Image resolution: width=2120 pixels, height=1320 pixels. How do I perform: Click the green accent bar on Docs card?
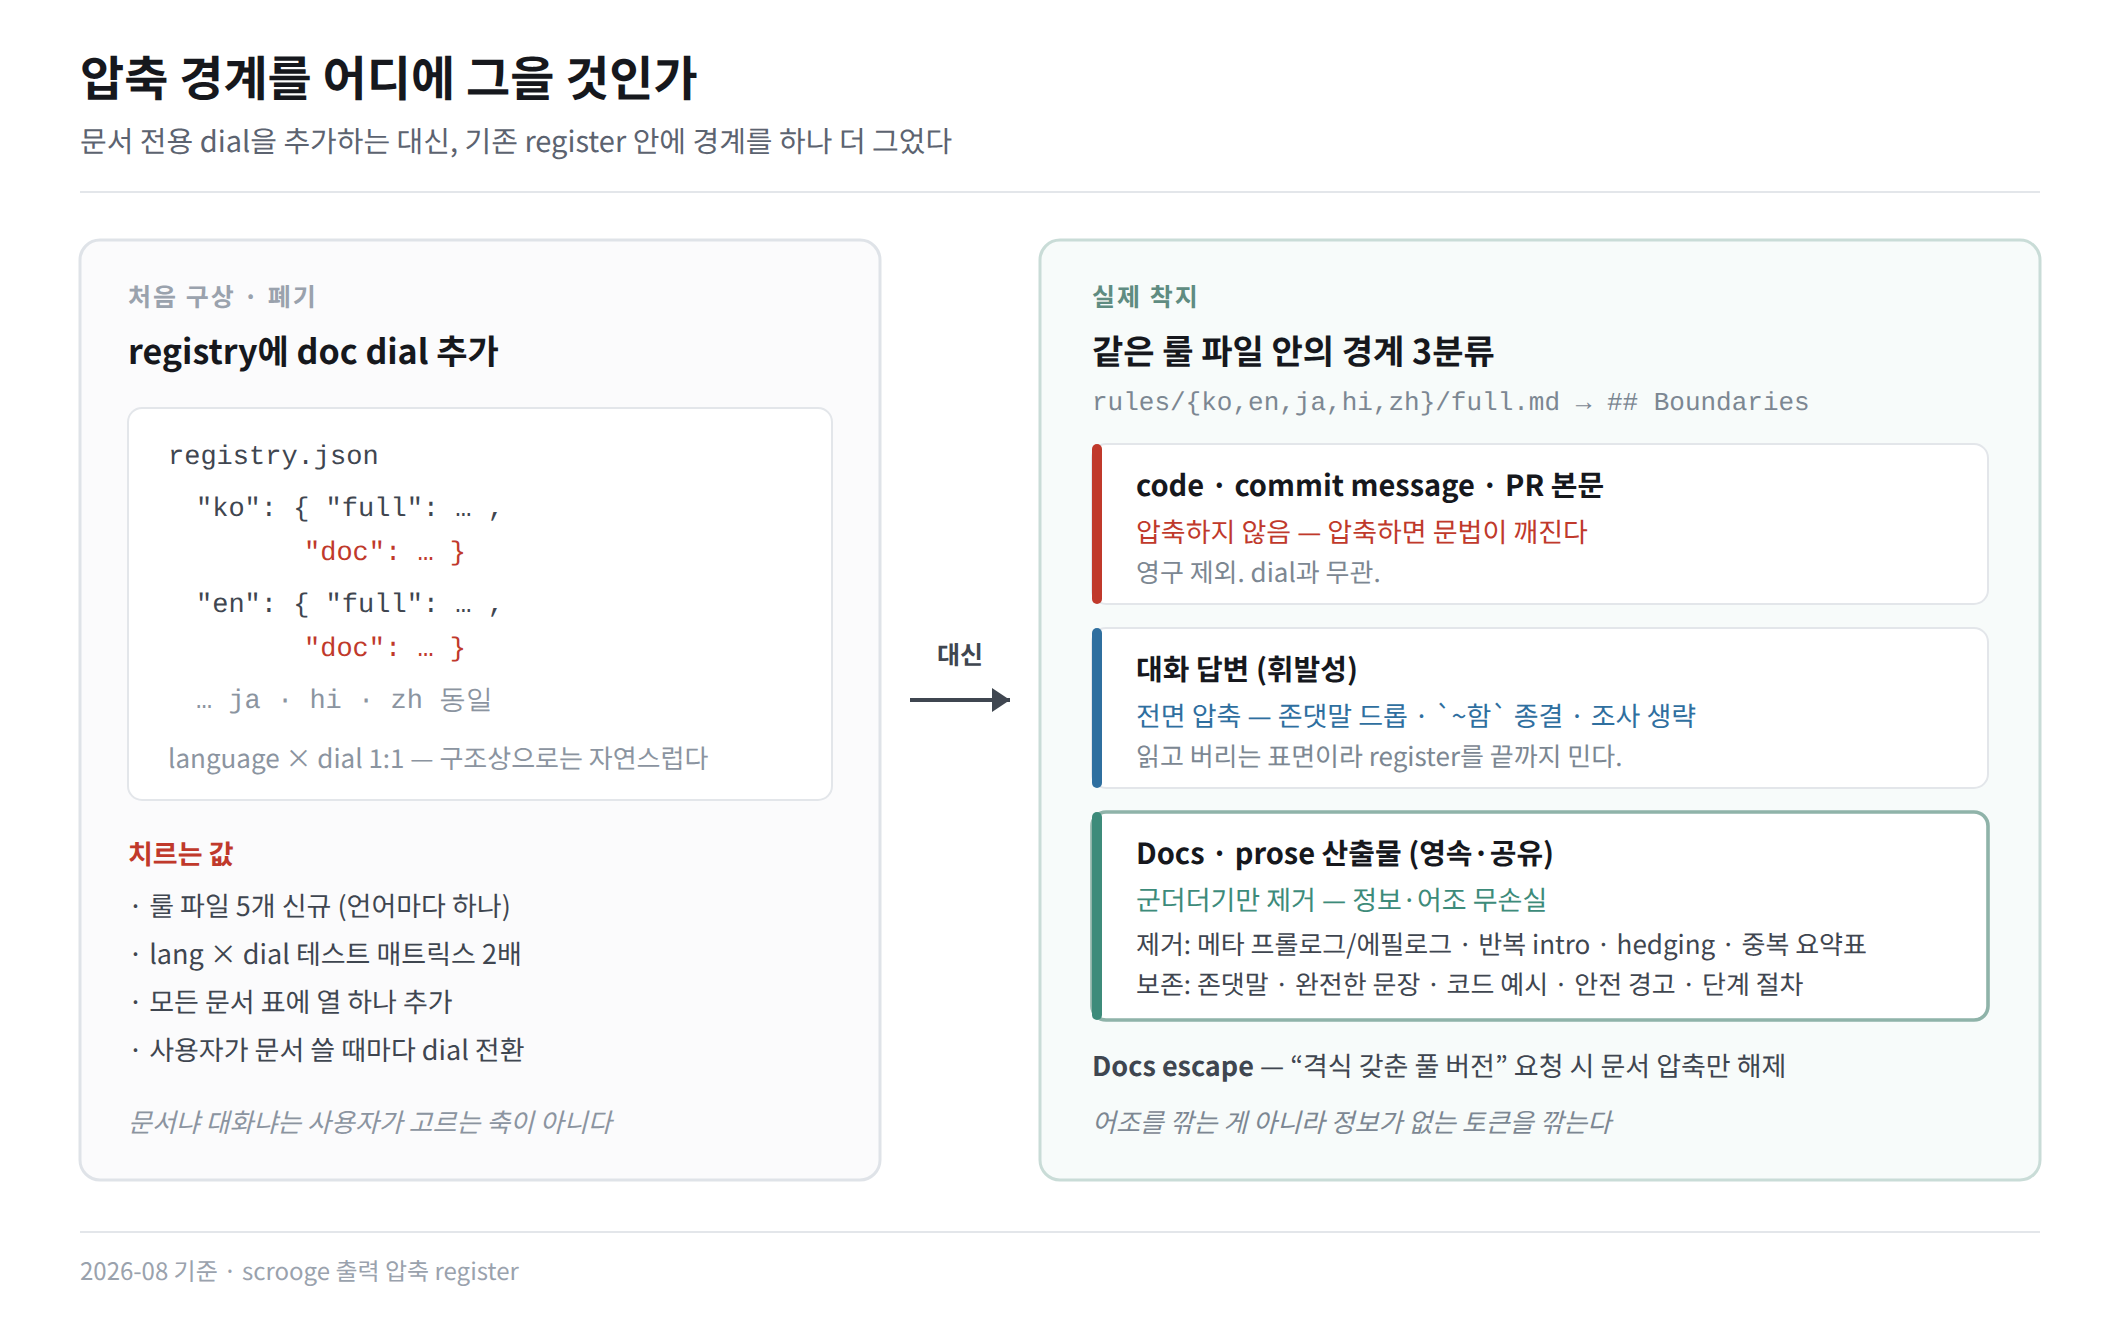tap(1097, 916)
